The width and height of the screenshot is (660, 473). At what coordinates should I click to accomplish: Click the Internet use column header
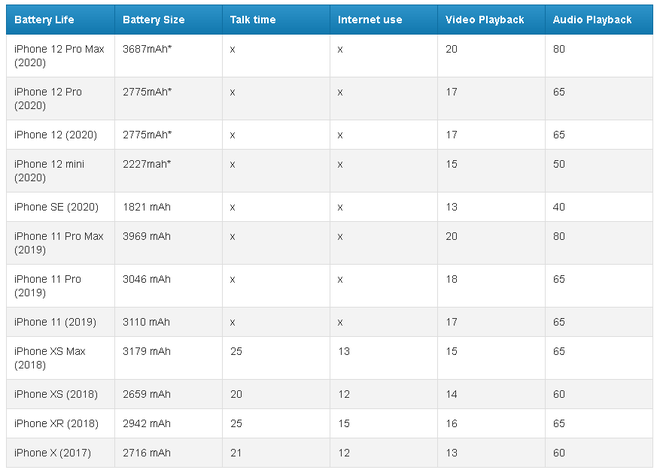(369, 20)
